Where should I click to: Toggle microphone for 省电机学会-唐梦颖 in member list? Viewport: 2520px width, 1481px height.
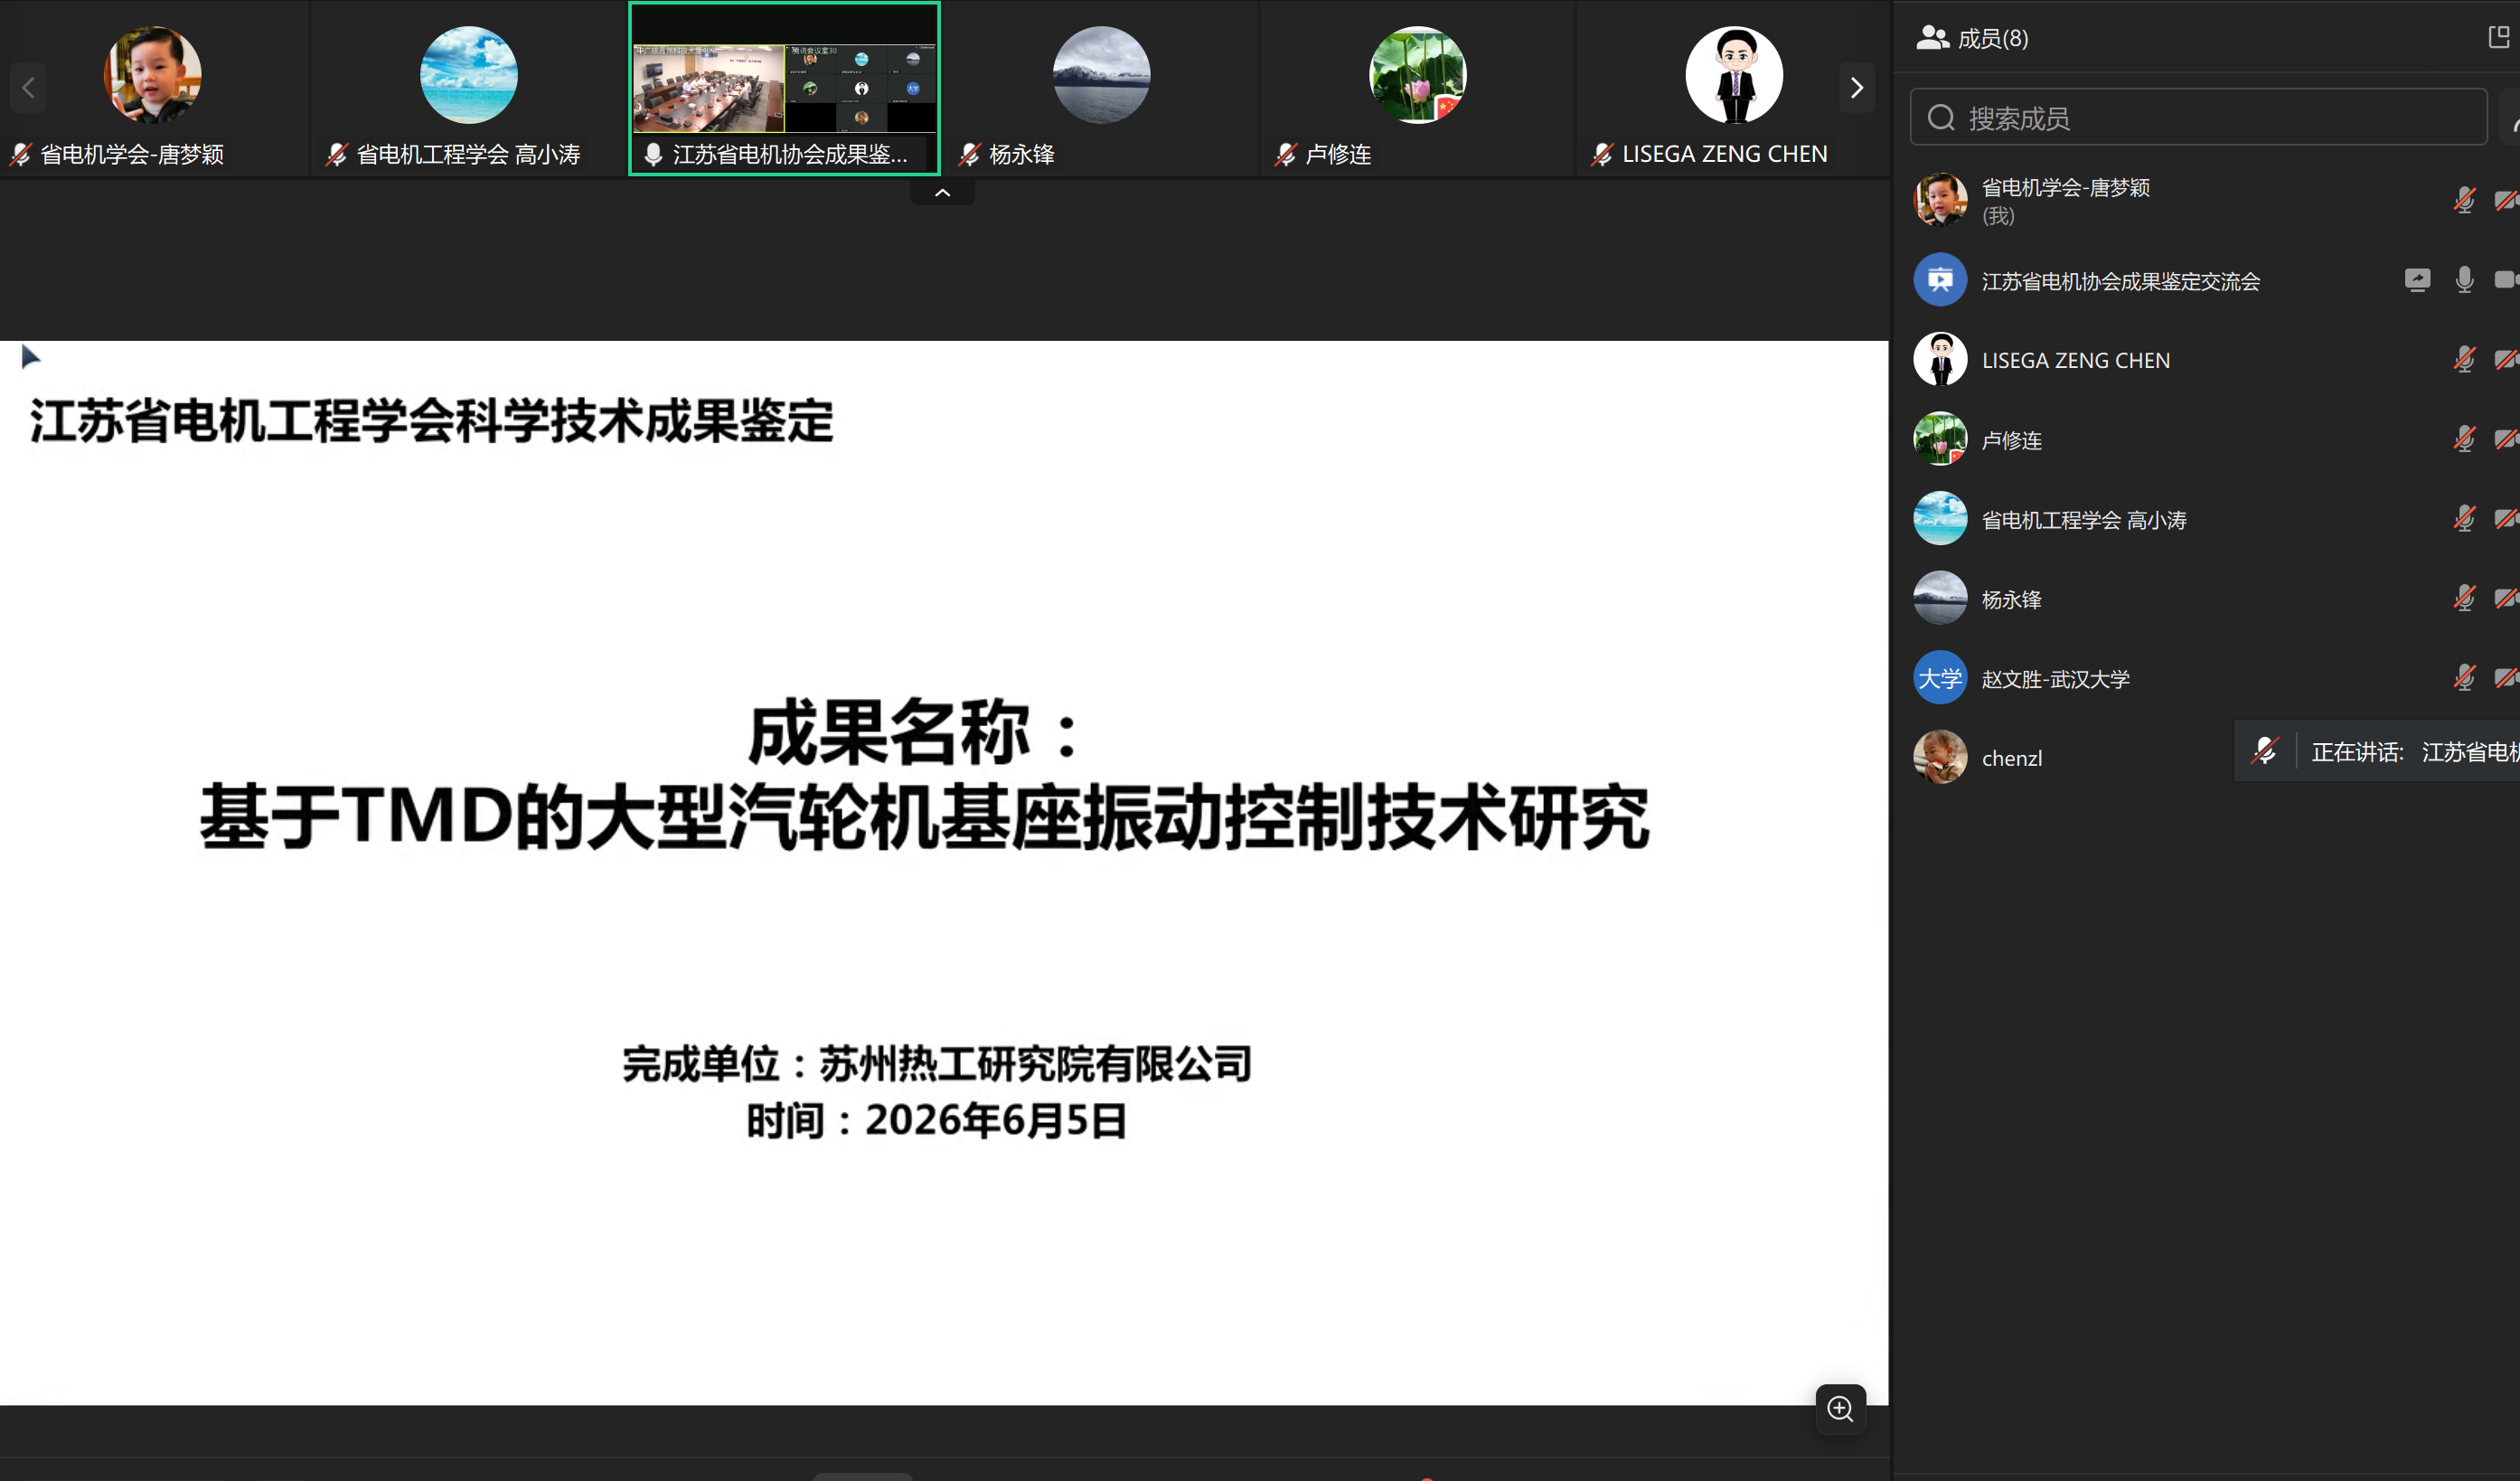pos(2464,200)
